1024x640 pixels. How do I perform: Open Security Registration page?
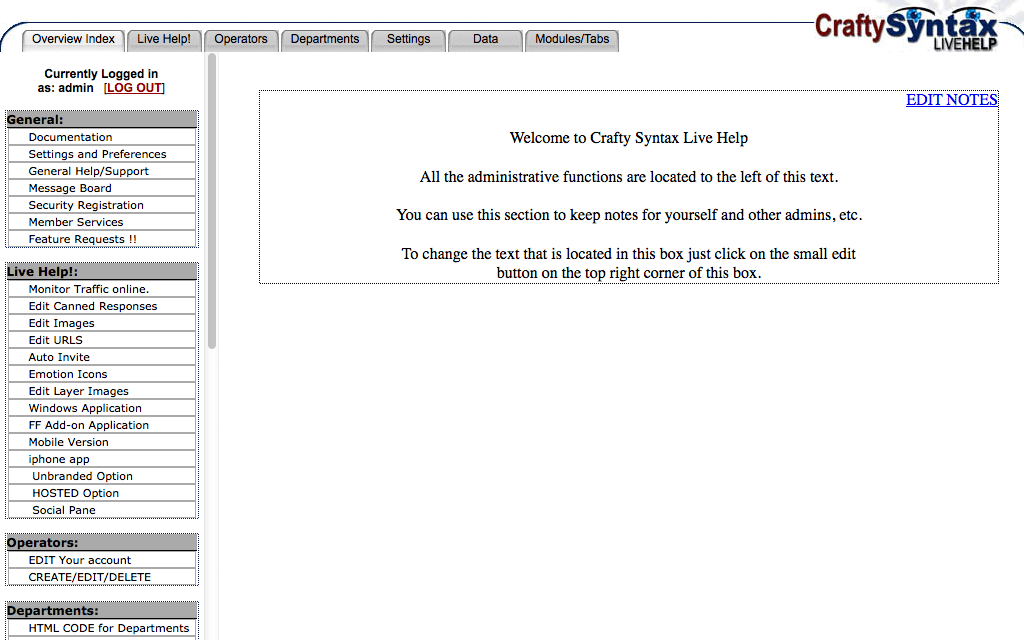pyautogui.click(x=86, y=205)
